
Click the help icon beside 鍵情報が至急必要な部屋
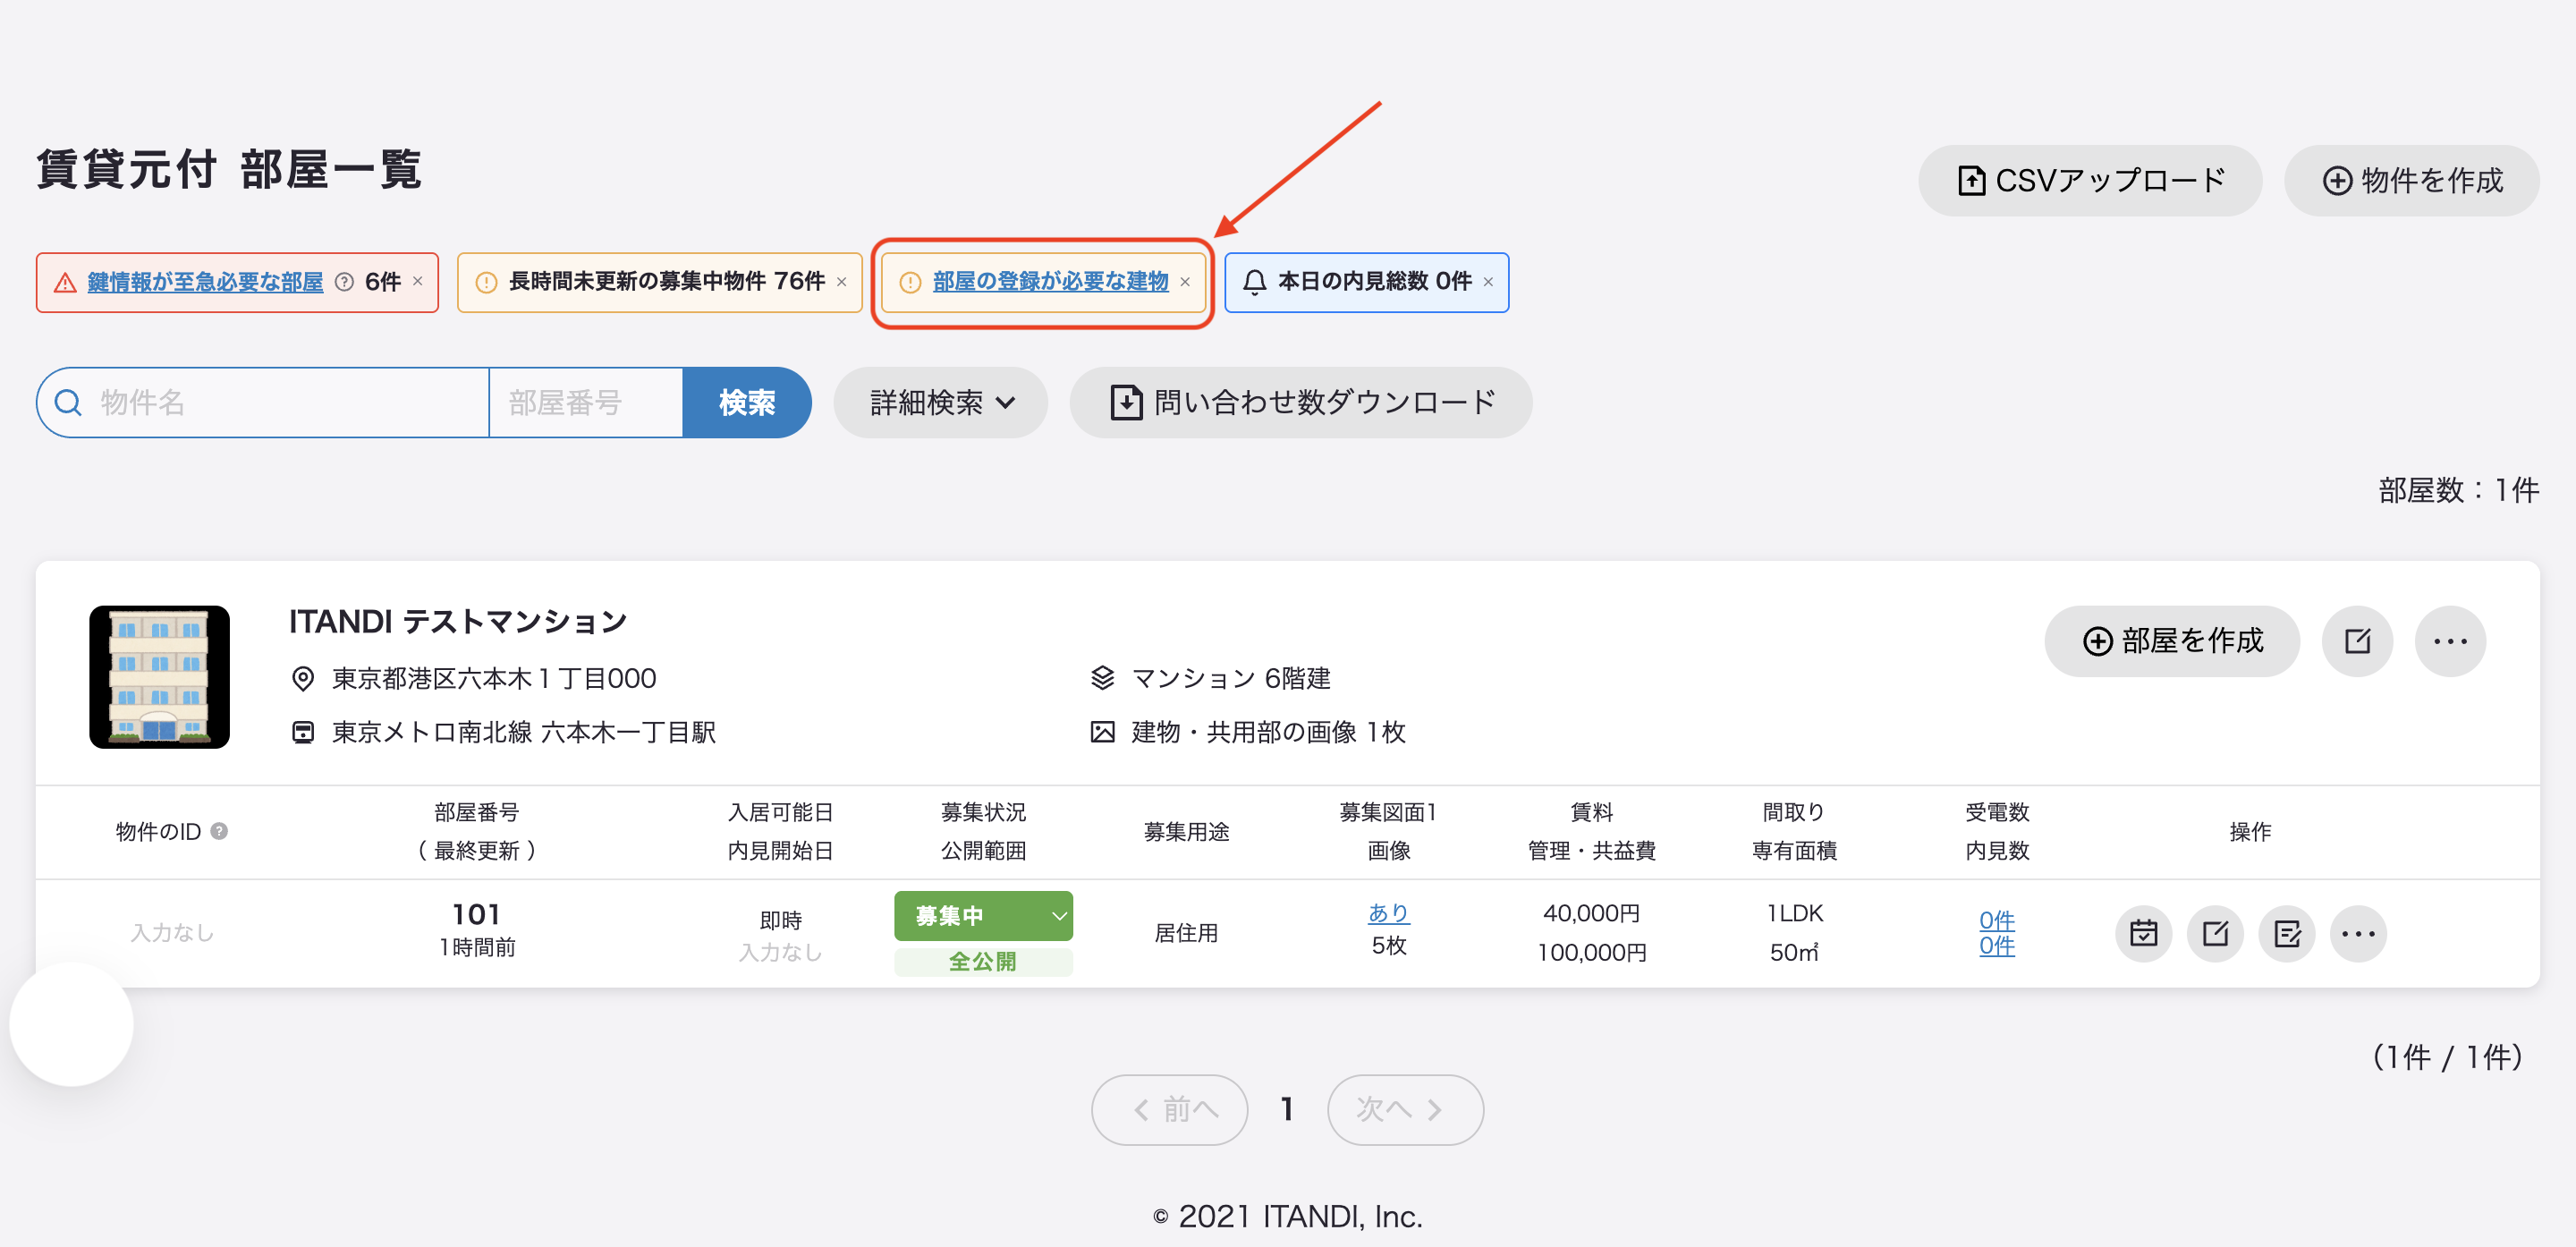tap(344, 282)
